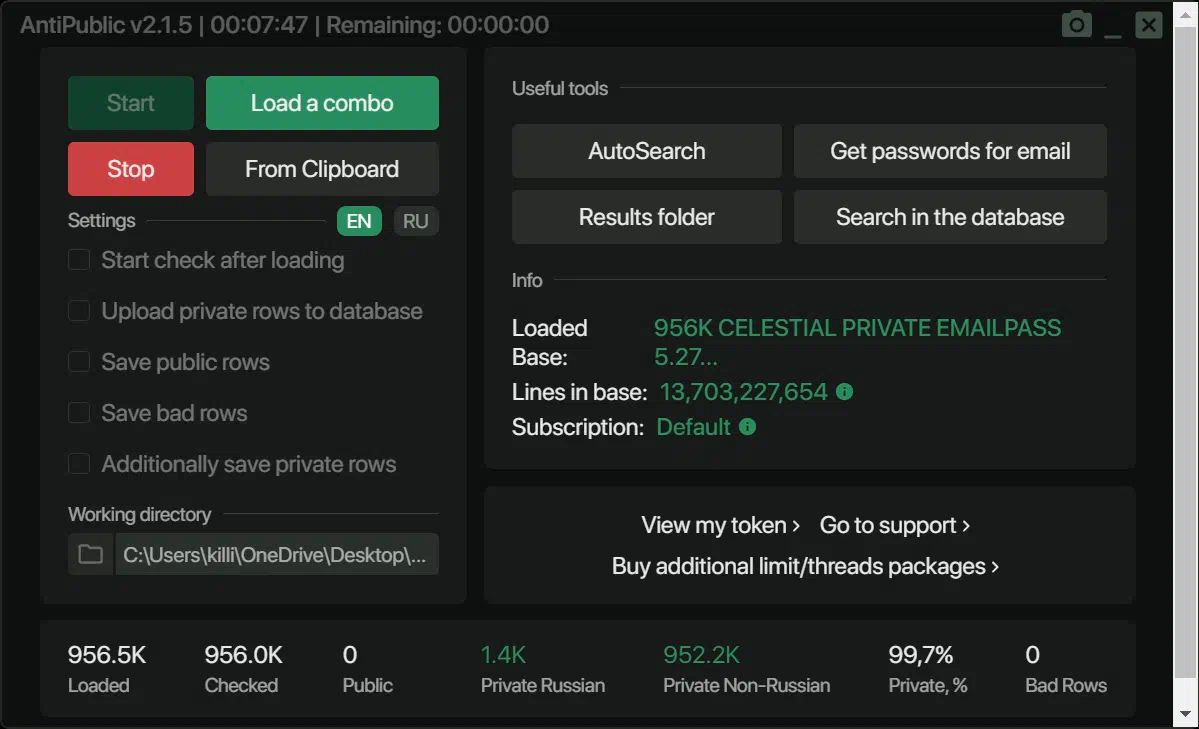
Task: Click the scrollbar up arrow
Action: point(1185,15)
